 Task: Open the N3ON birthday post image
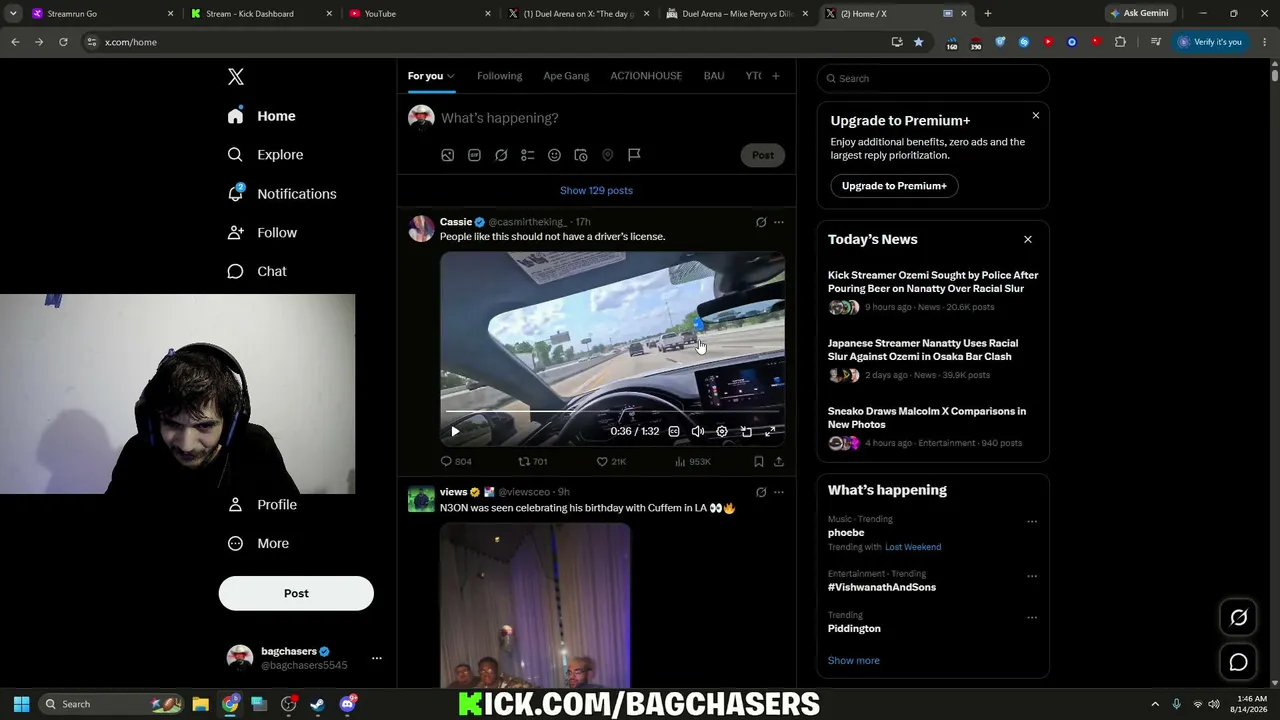535,605
